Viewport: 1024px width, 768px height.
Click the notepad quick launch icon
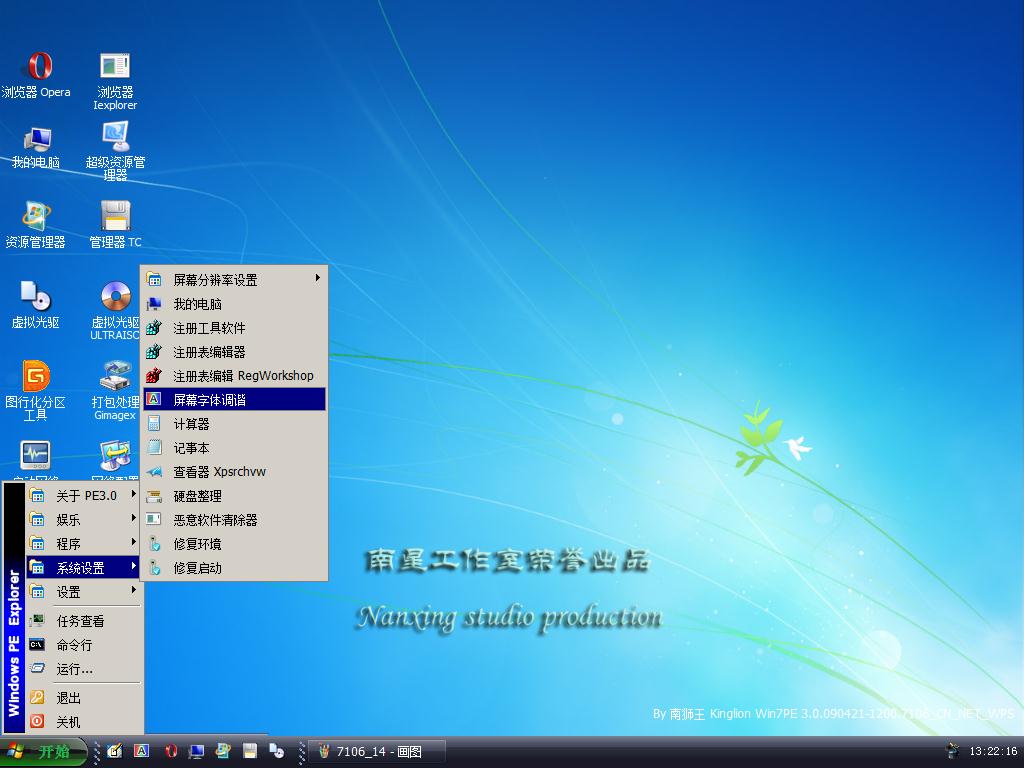click(x=115, y=751)
